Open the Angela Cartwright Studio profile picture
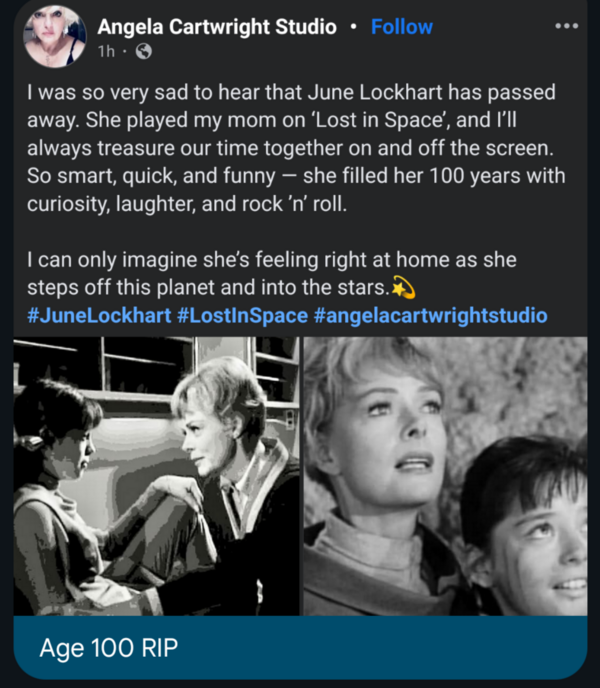This screenshot has width=600, height=688. (55, 37)
